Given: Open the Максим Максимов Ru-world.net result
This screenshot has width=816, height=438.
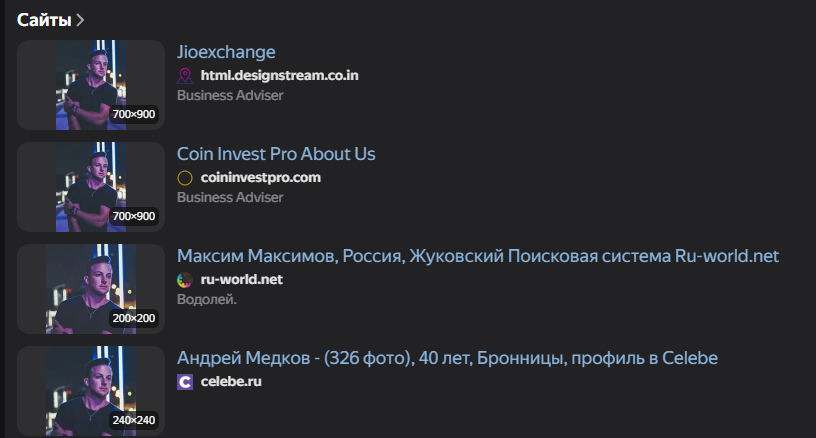Looking at the screenshot, I should [477, 256].
